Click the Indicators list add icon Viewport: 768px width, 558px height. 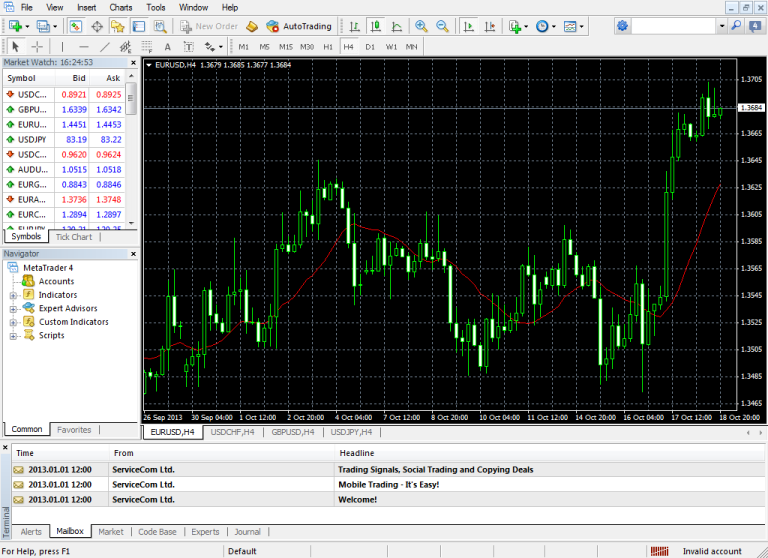pyautogui.click(x=514, y=26)
